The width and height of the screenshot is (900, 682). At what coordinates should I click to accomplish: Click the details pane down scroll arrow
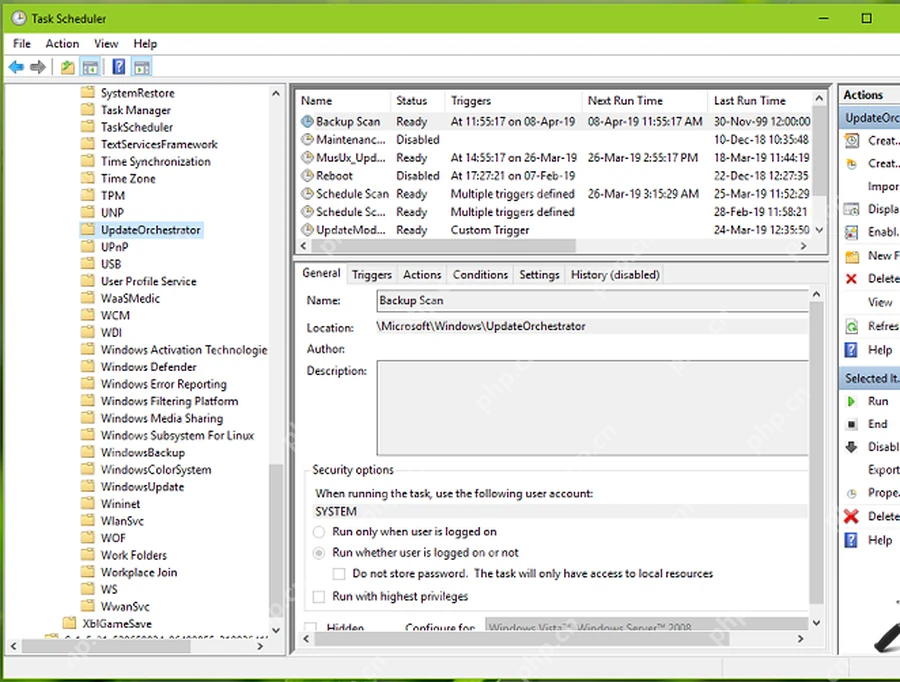[x=816, y=623]
